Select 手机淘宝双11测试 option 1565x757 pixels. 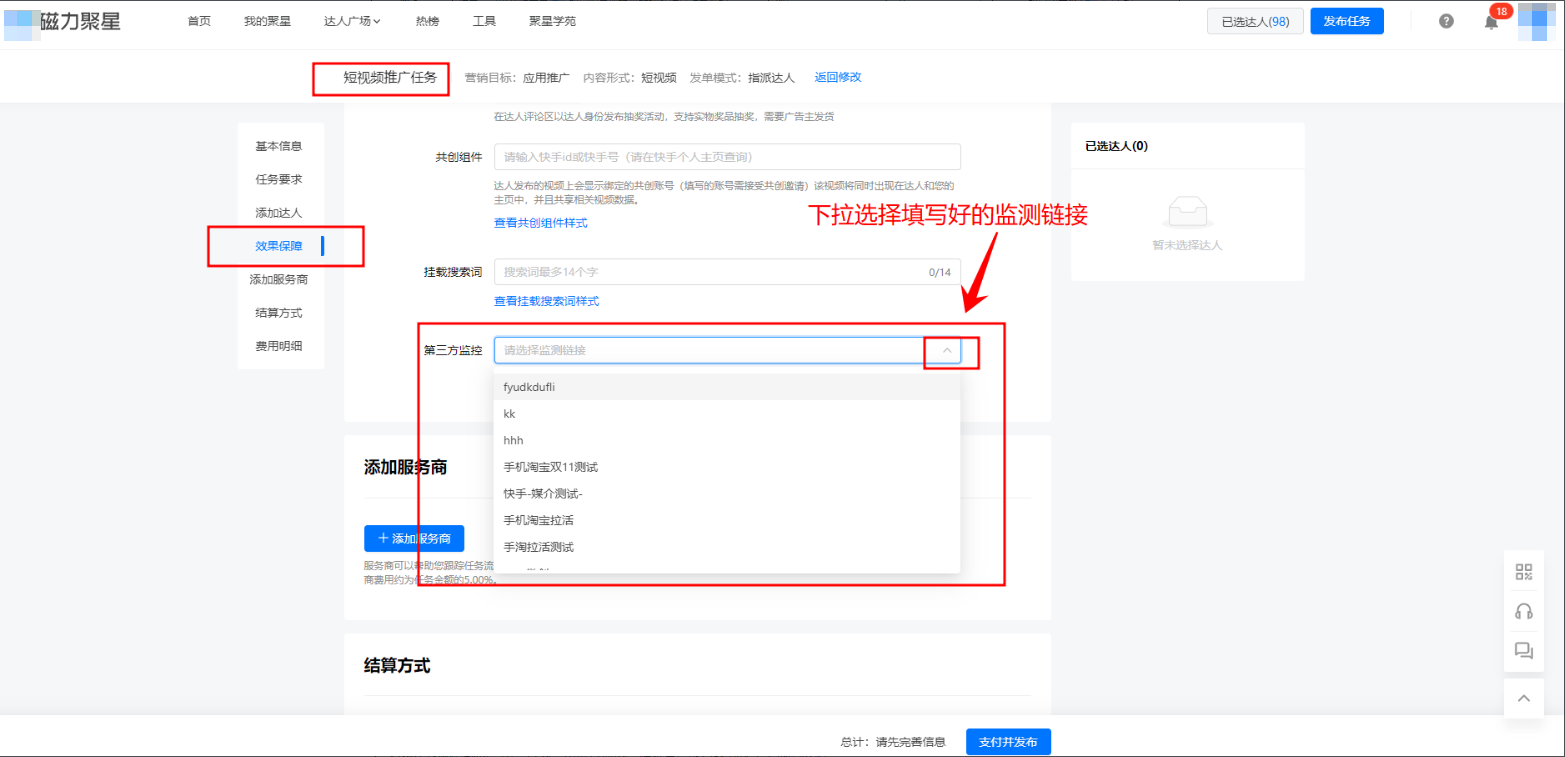click(727, 467)
